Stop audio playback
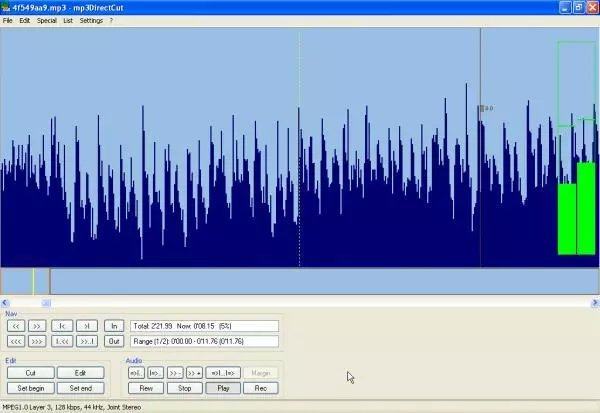The height and width of the screenshot is (413, 600). (184, 388)
